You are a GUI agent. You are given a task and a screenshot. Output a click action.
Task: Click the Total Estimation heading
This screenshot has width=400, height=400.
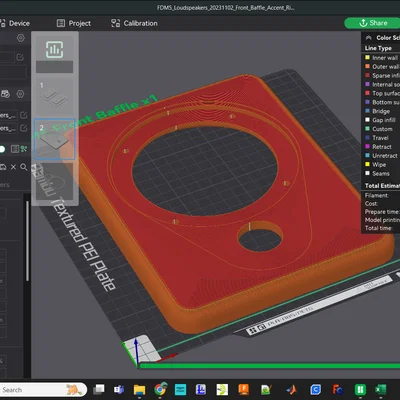(x=382, y=186)
